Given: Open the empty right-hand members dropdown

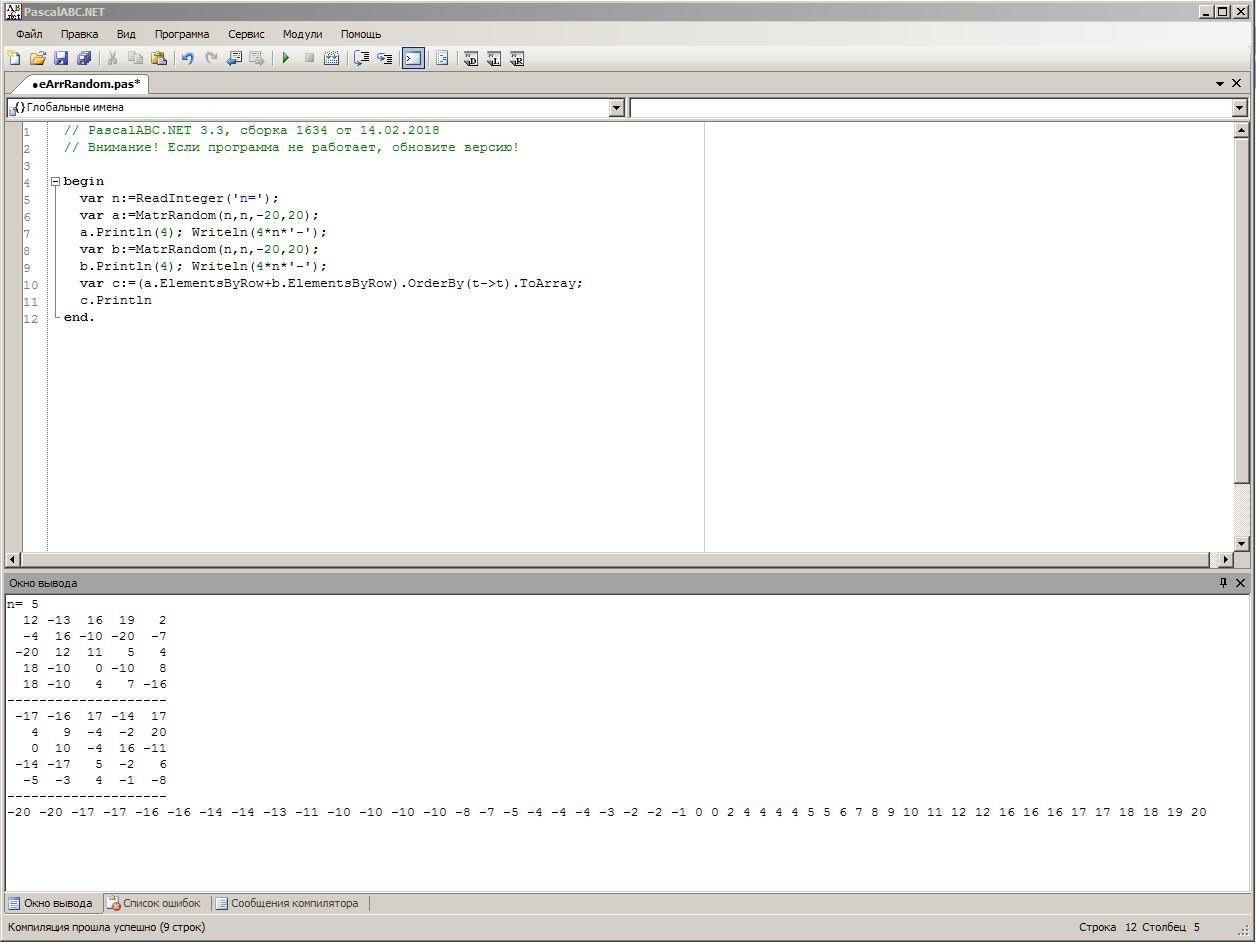Looking at the screenshot, I should click(1239, 108).
